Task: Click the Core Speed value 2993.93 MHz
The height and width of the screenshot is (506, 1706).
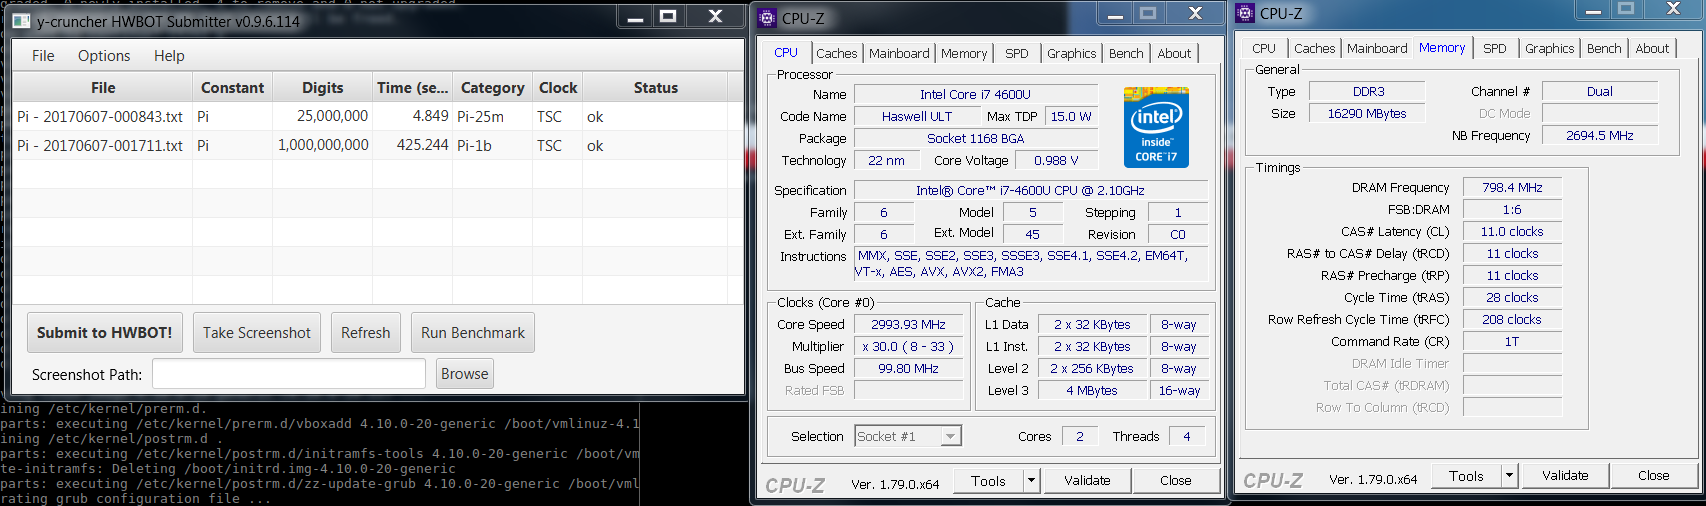Action: pos(908,325)
